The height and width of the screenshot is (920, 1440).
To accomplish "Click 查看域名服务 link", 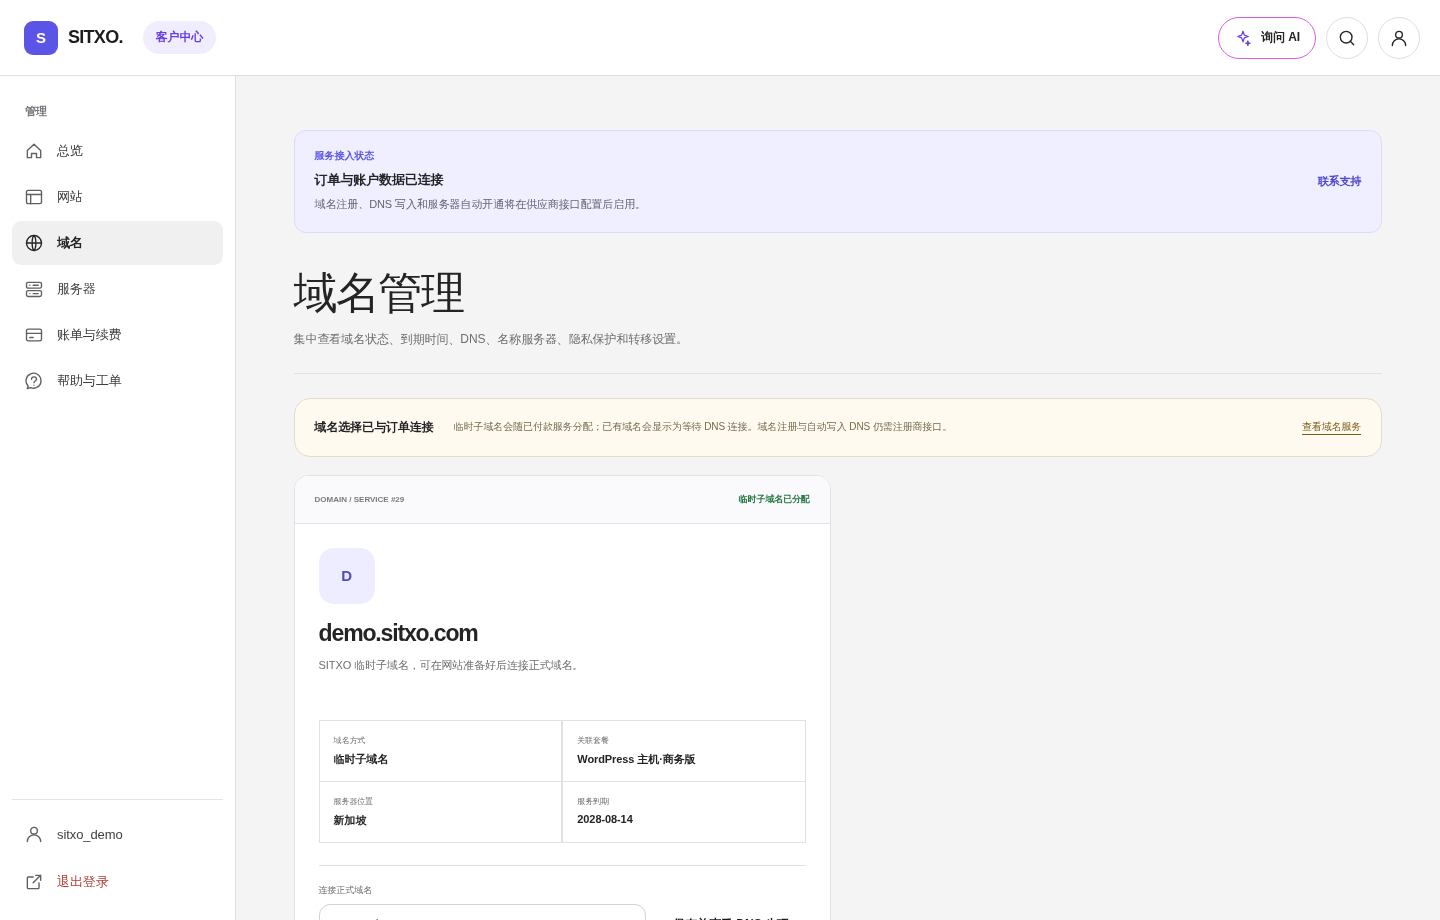I will [x=1331, y=427].
